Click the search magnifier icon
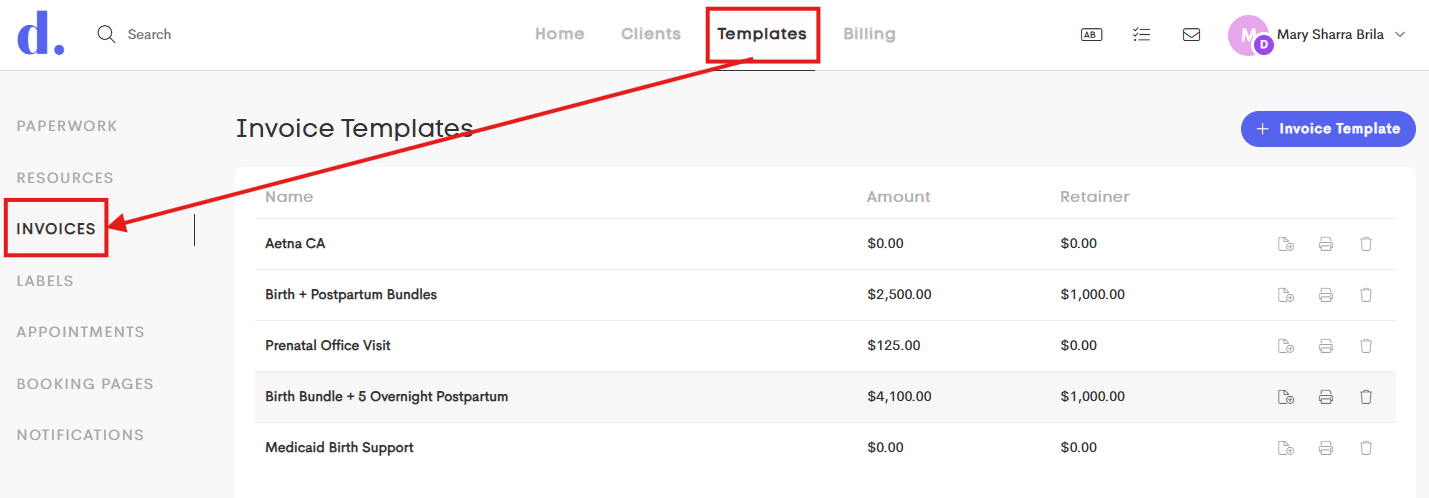Screen dimensions: 1429x498 pyautogui.click(x=107, y=34)
